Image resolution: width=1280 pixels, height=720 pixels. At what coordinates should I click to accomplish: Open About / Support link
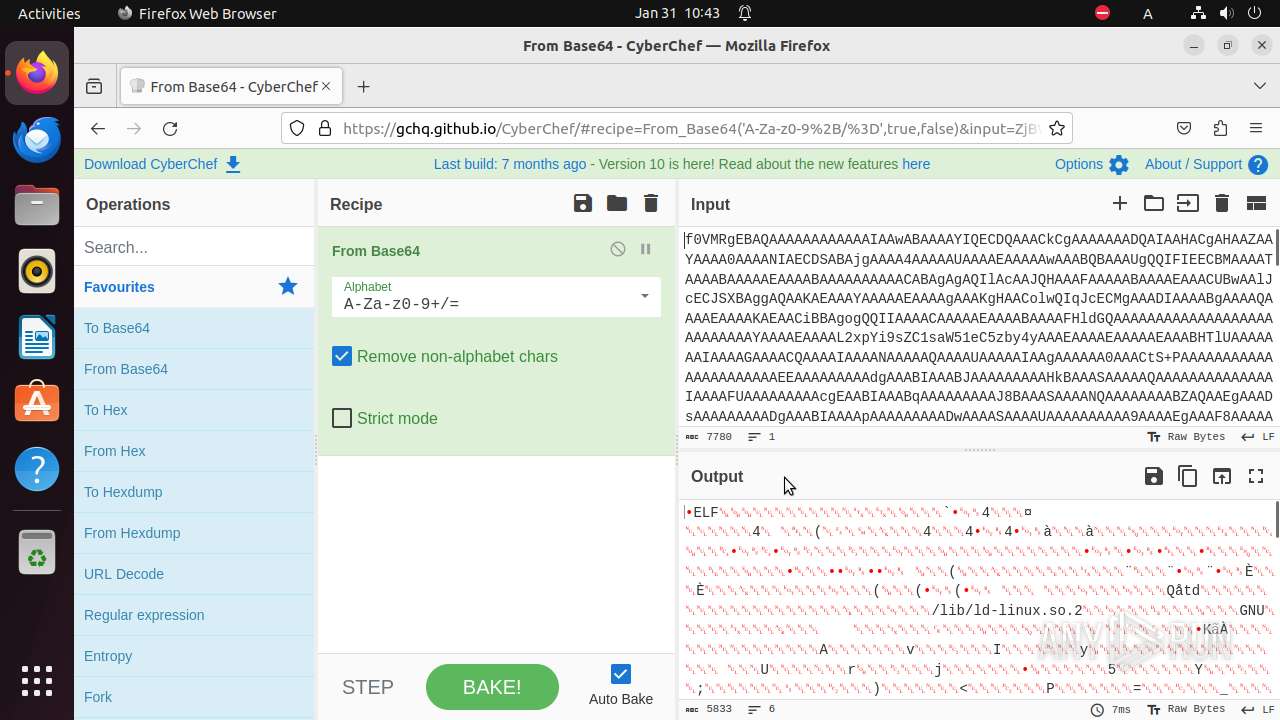(x=1206, y=164)
